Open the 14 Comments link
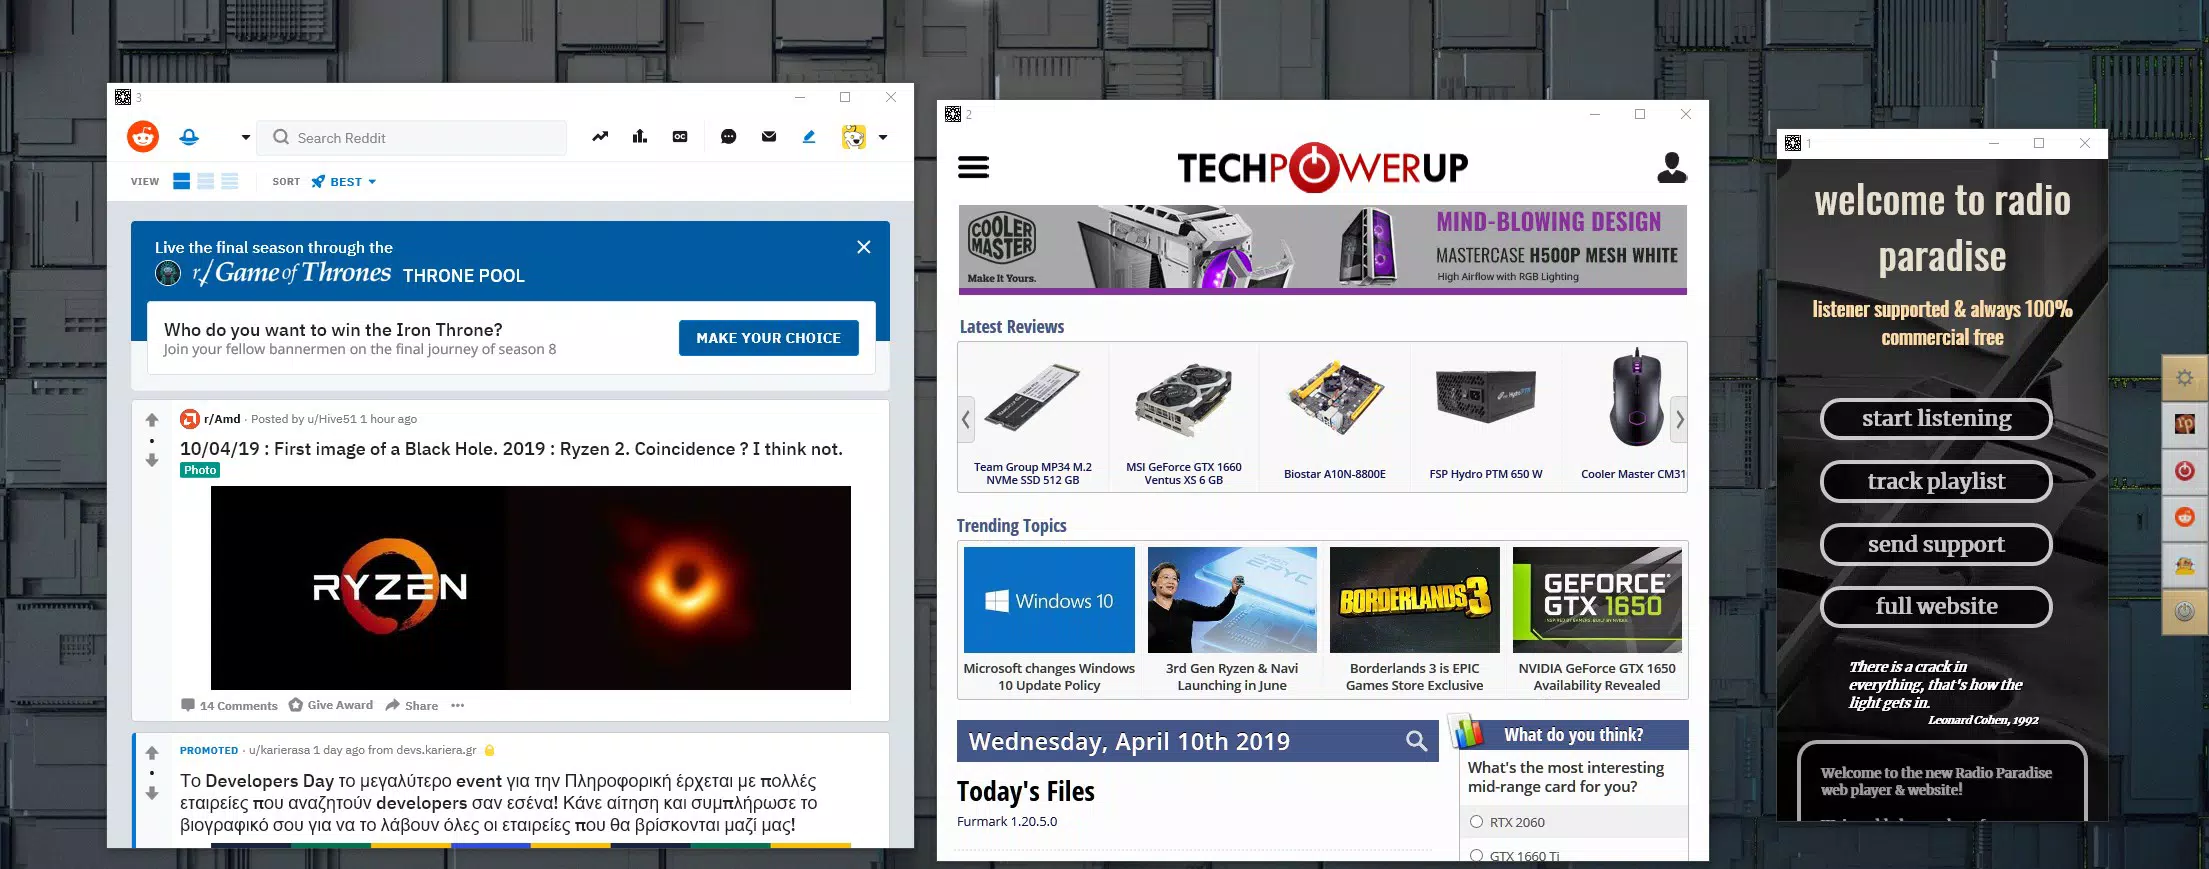This screenshot has height=869, width=2209. [229, 705]
